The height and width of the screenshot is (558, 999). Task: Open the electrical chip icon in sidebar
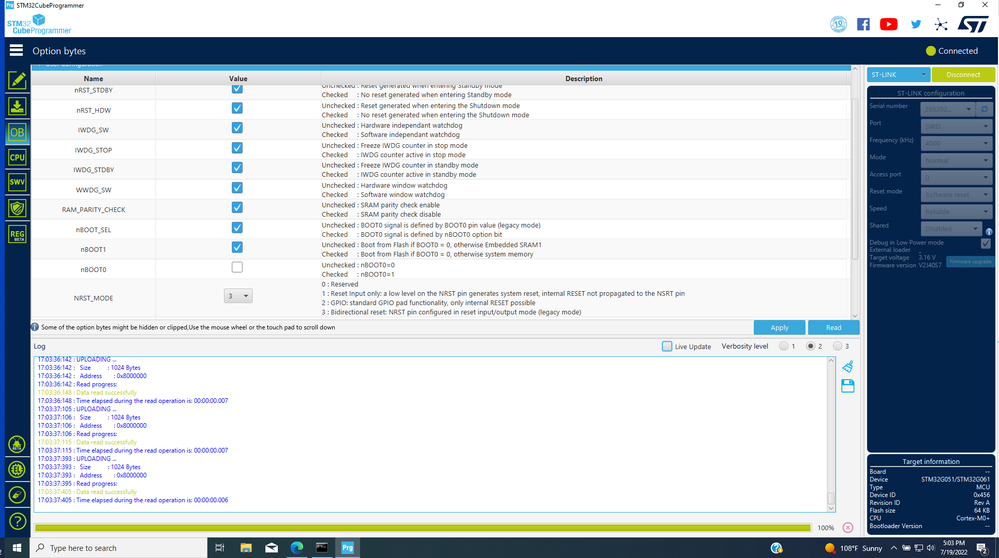click(17, 469)
